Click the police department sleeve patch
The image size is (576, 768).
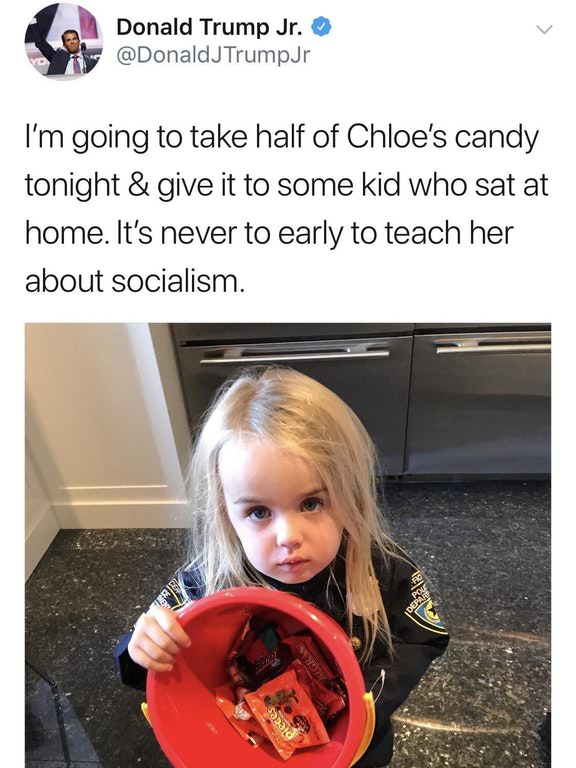pyautogui.click(x=426, y=601)
